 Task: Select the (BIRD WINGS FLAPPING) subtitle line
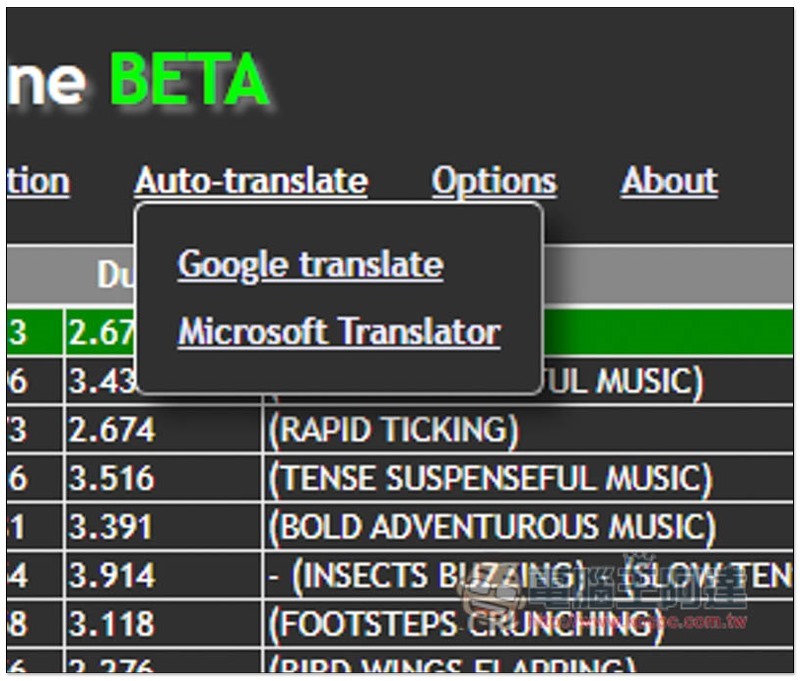452,666
